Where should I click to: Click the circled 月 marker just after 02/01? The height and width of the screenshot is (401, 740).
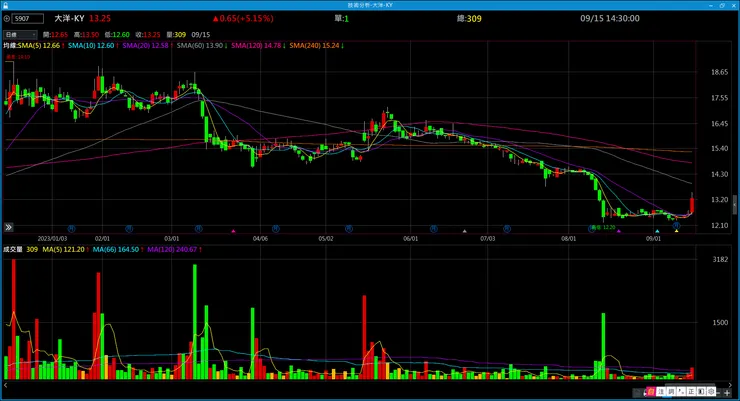coord(129,229)
